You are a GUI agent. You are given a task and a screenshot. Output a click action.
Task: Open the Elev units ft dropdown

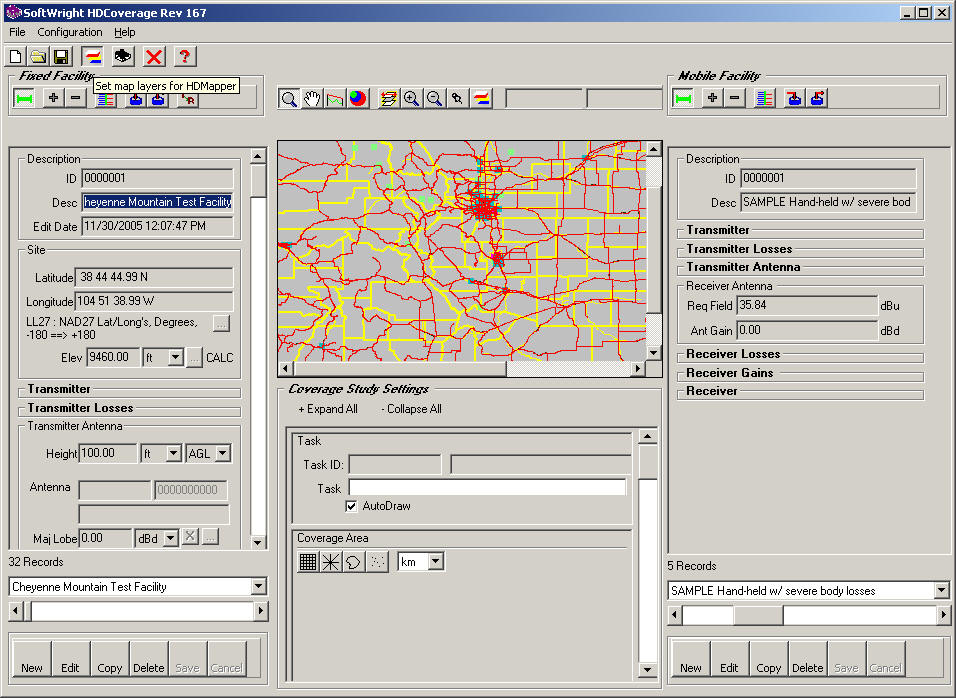(176, 357)
